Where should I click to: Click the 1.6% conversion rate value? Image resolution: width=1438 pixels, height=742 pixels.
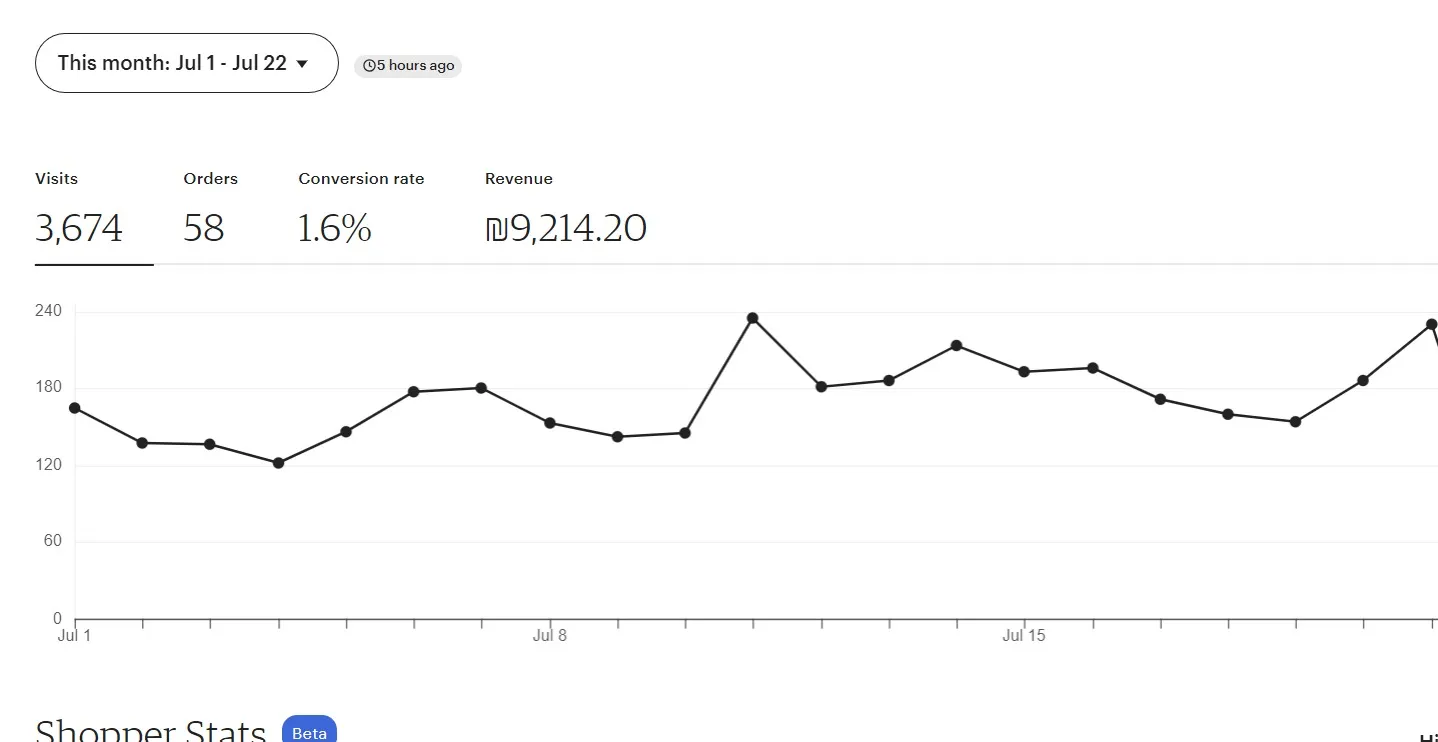pos(335,229)
